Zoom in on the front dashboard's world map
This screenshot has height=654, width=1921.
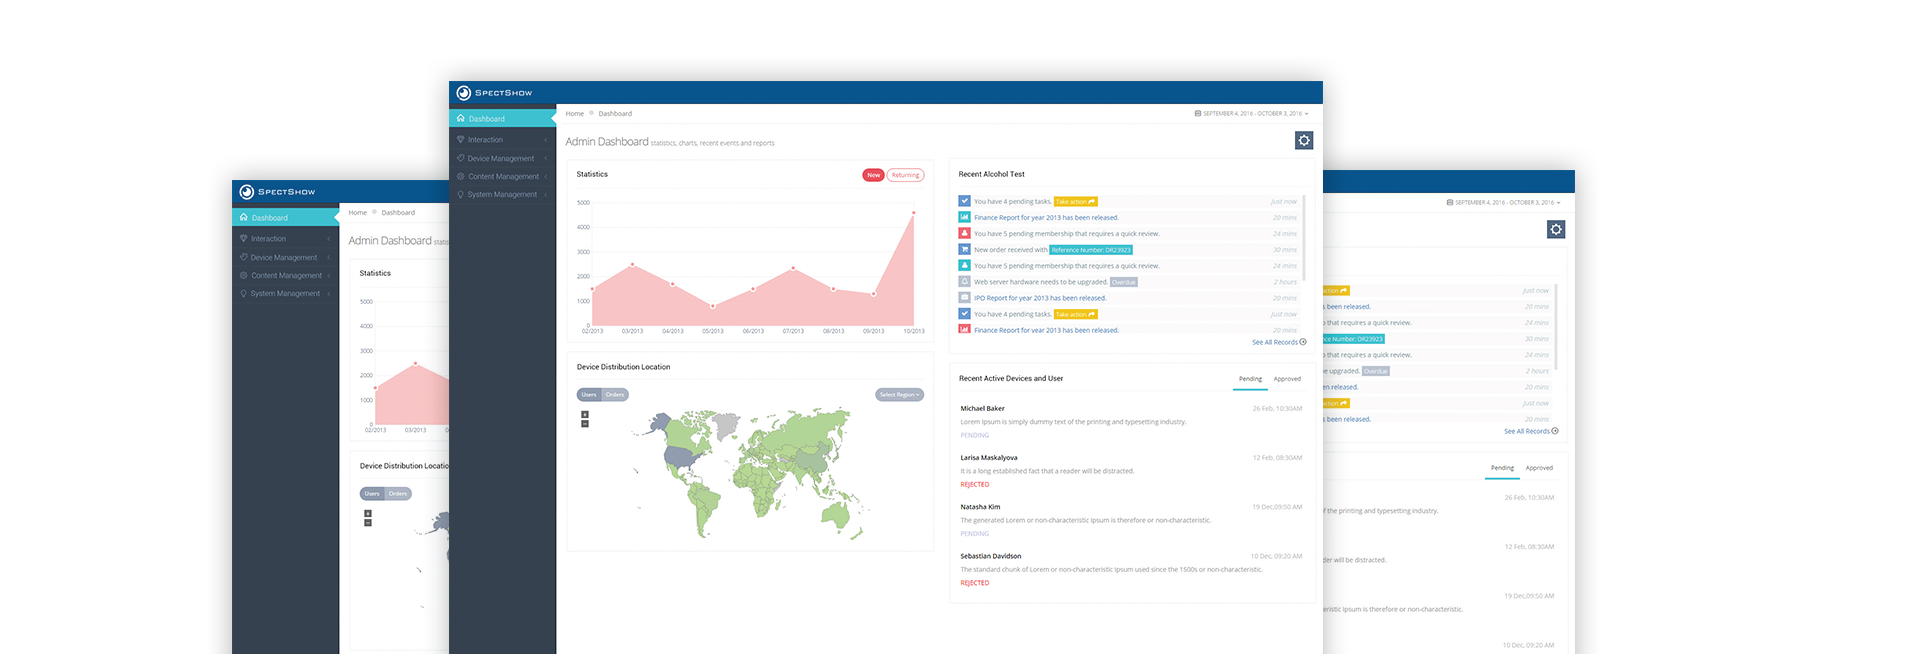[x=585, y=414]
